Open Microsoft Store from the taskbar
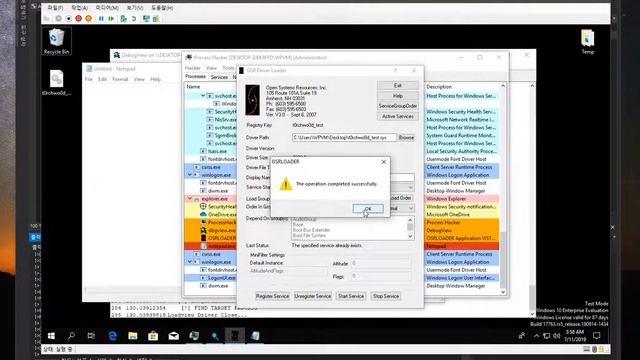The height and width of the screenshot is (360, 640). (x=153, y=336)
